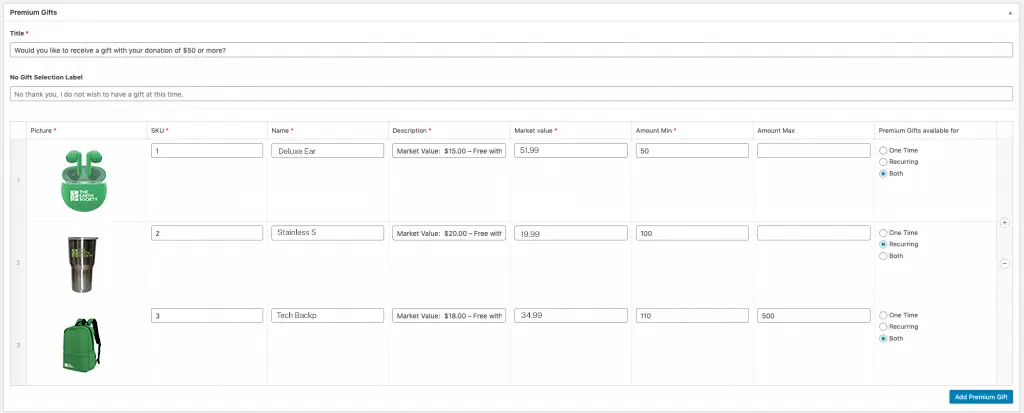Click the plus icon to add row
This screenshot has height=413, width=1024.
pos(1004,223)
